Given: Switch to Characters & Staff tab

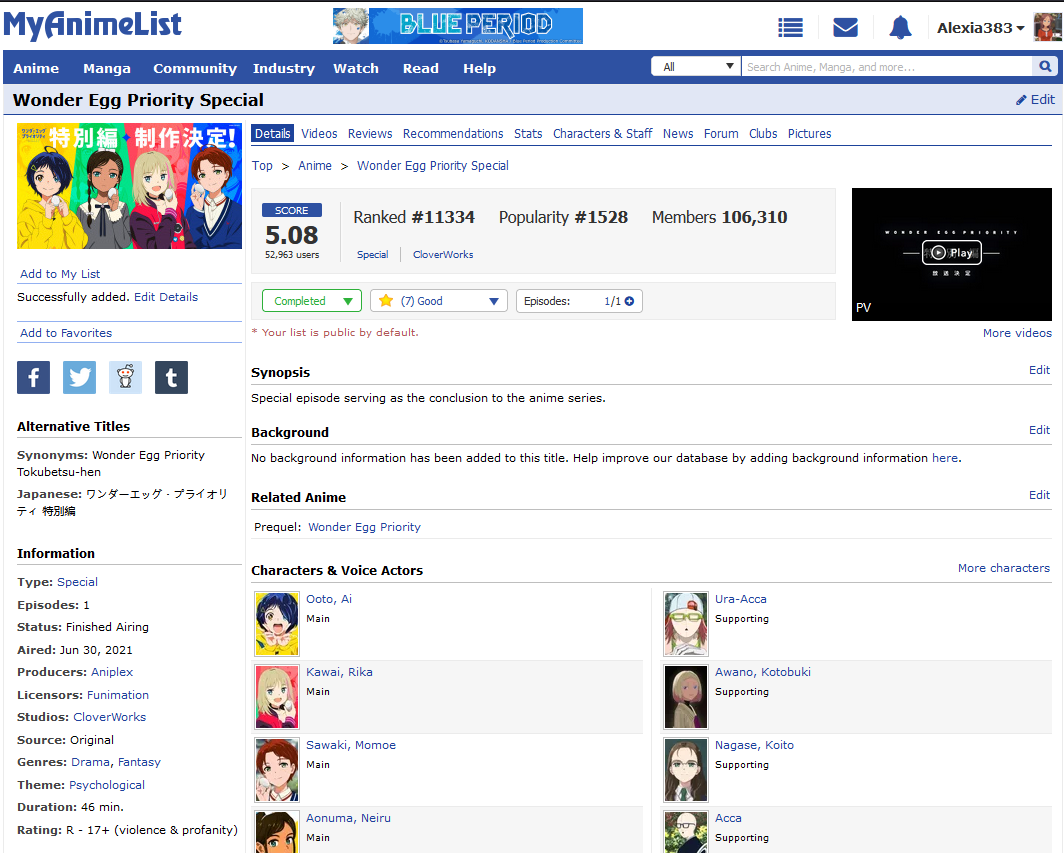Looking at the screenshot, I should point(602,134).
